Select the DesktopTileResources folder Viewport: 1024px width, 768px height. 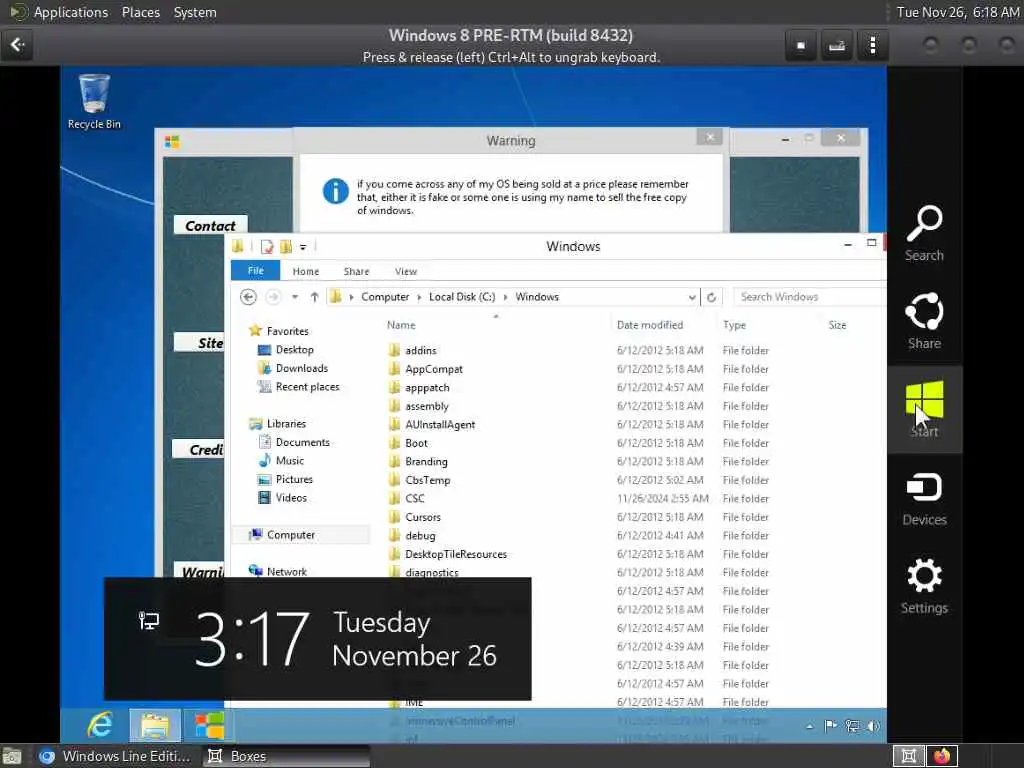click(456, 554)
